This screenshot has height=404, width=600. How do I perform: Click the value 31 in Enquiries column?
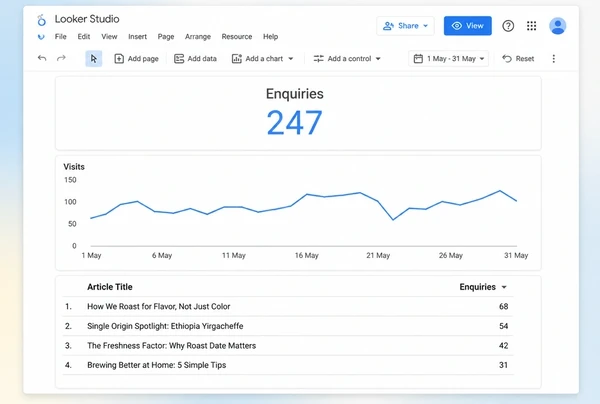(503, 365)
